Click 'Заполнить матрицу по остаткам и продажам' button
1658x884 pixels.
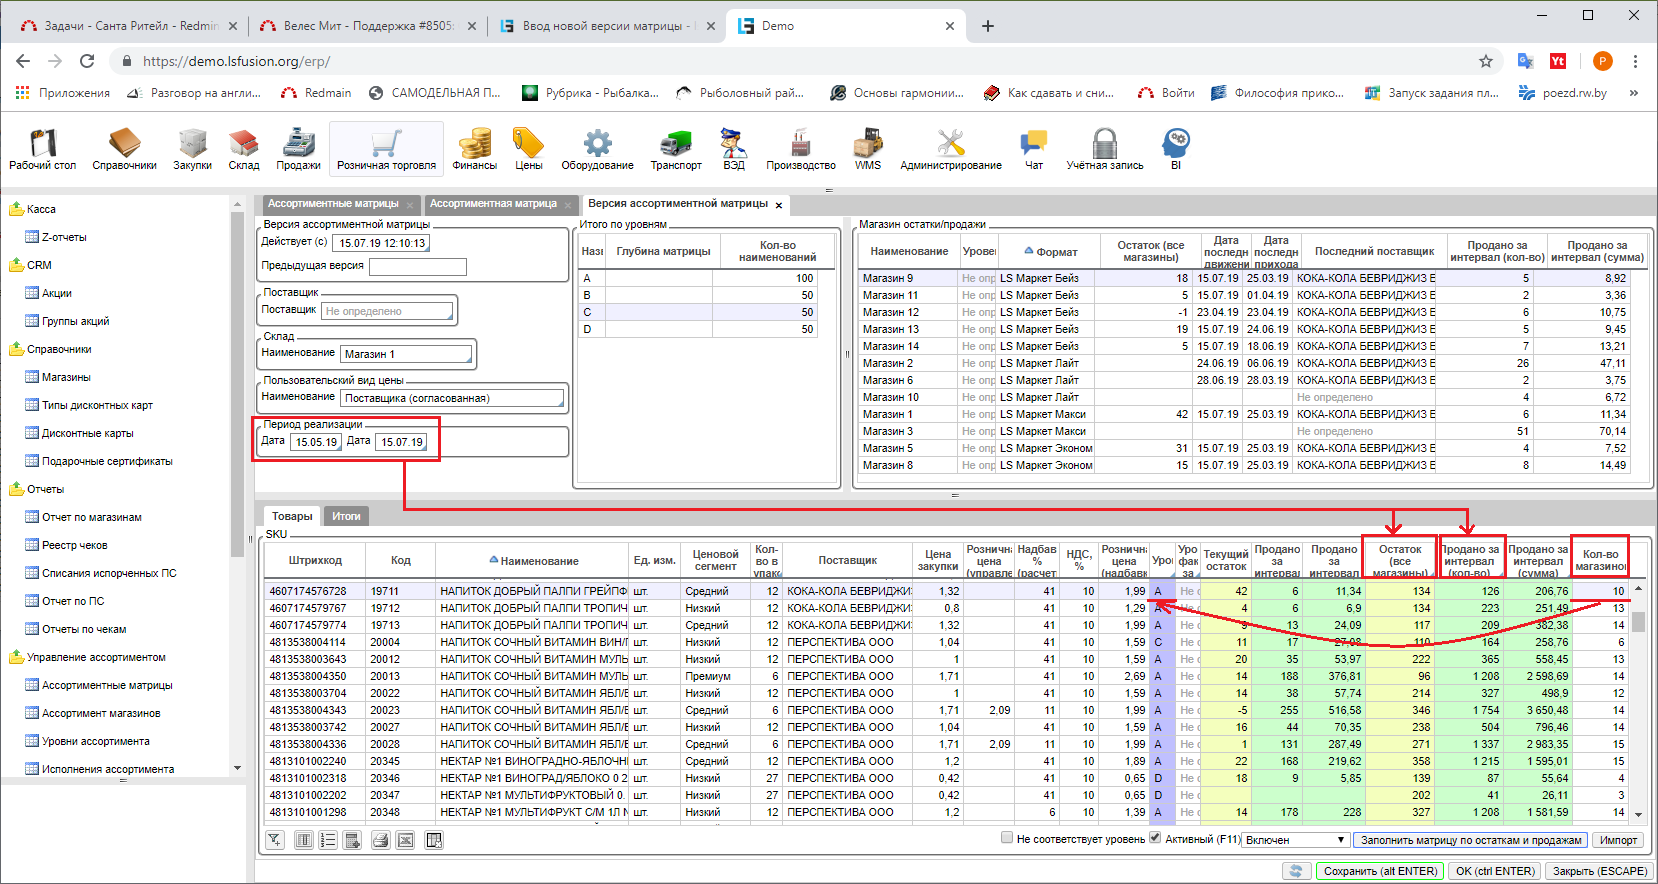click(x=1471, y=840)
